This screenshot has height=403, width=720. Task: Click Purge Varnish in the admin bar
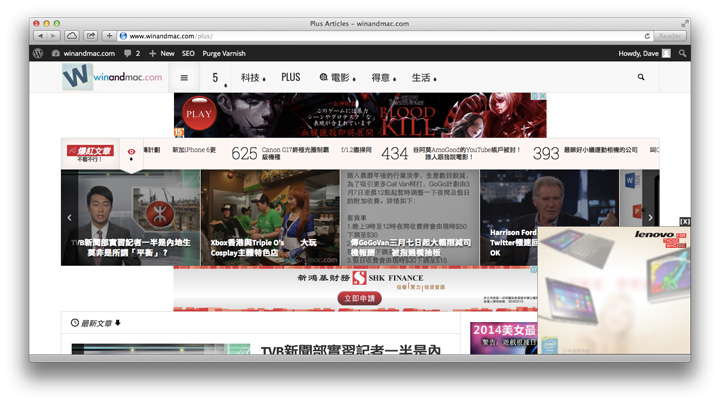pos(223,53)
